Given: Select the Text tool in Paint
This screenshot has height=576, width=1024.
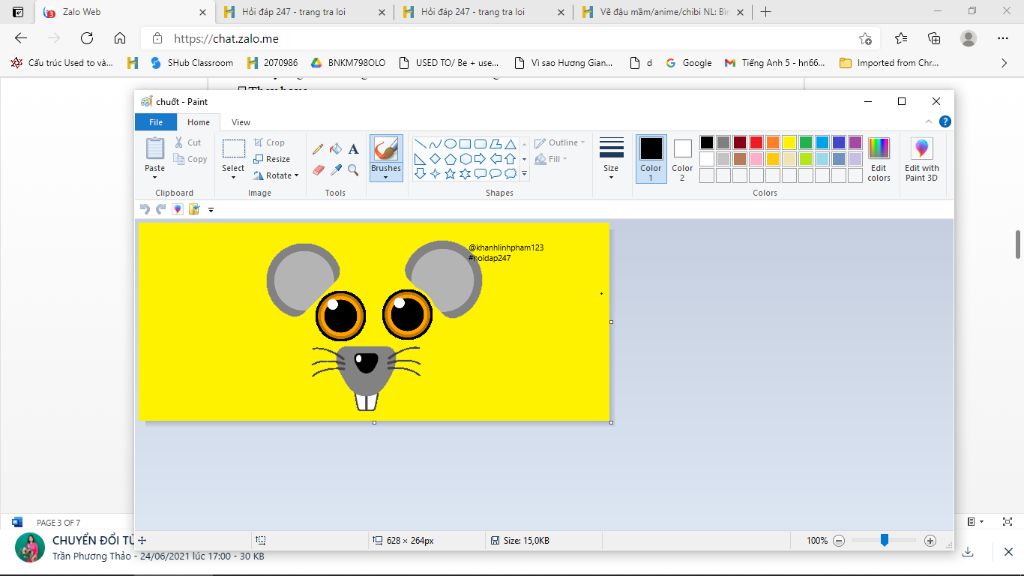Looking at the screenshot, I should 353,150.
